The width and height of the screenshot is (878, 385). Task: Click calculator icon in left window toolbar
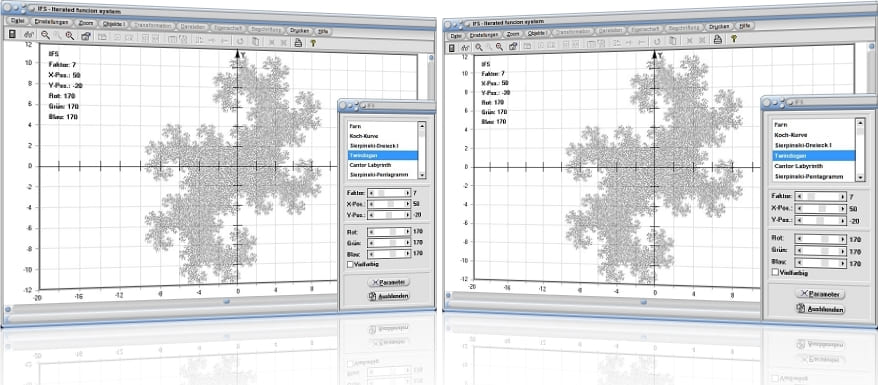click(x=12, y=35)
